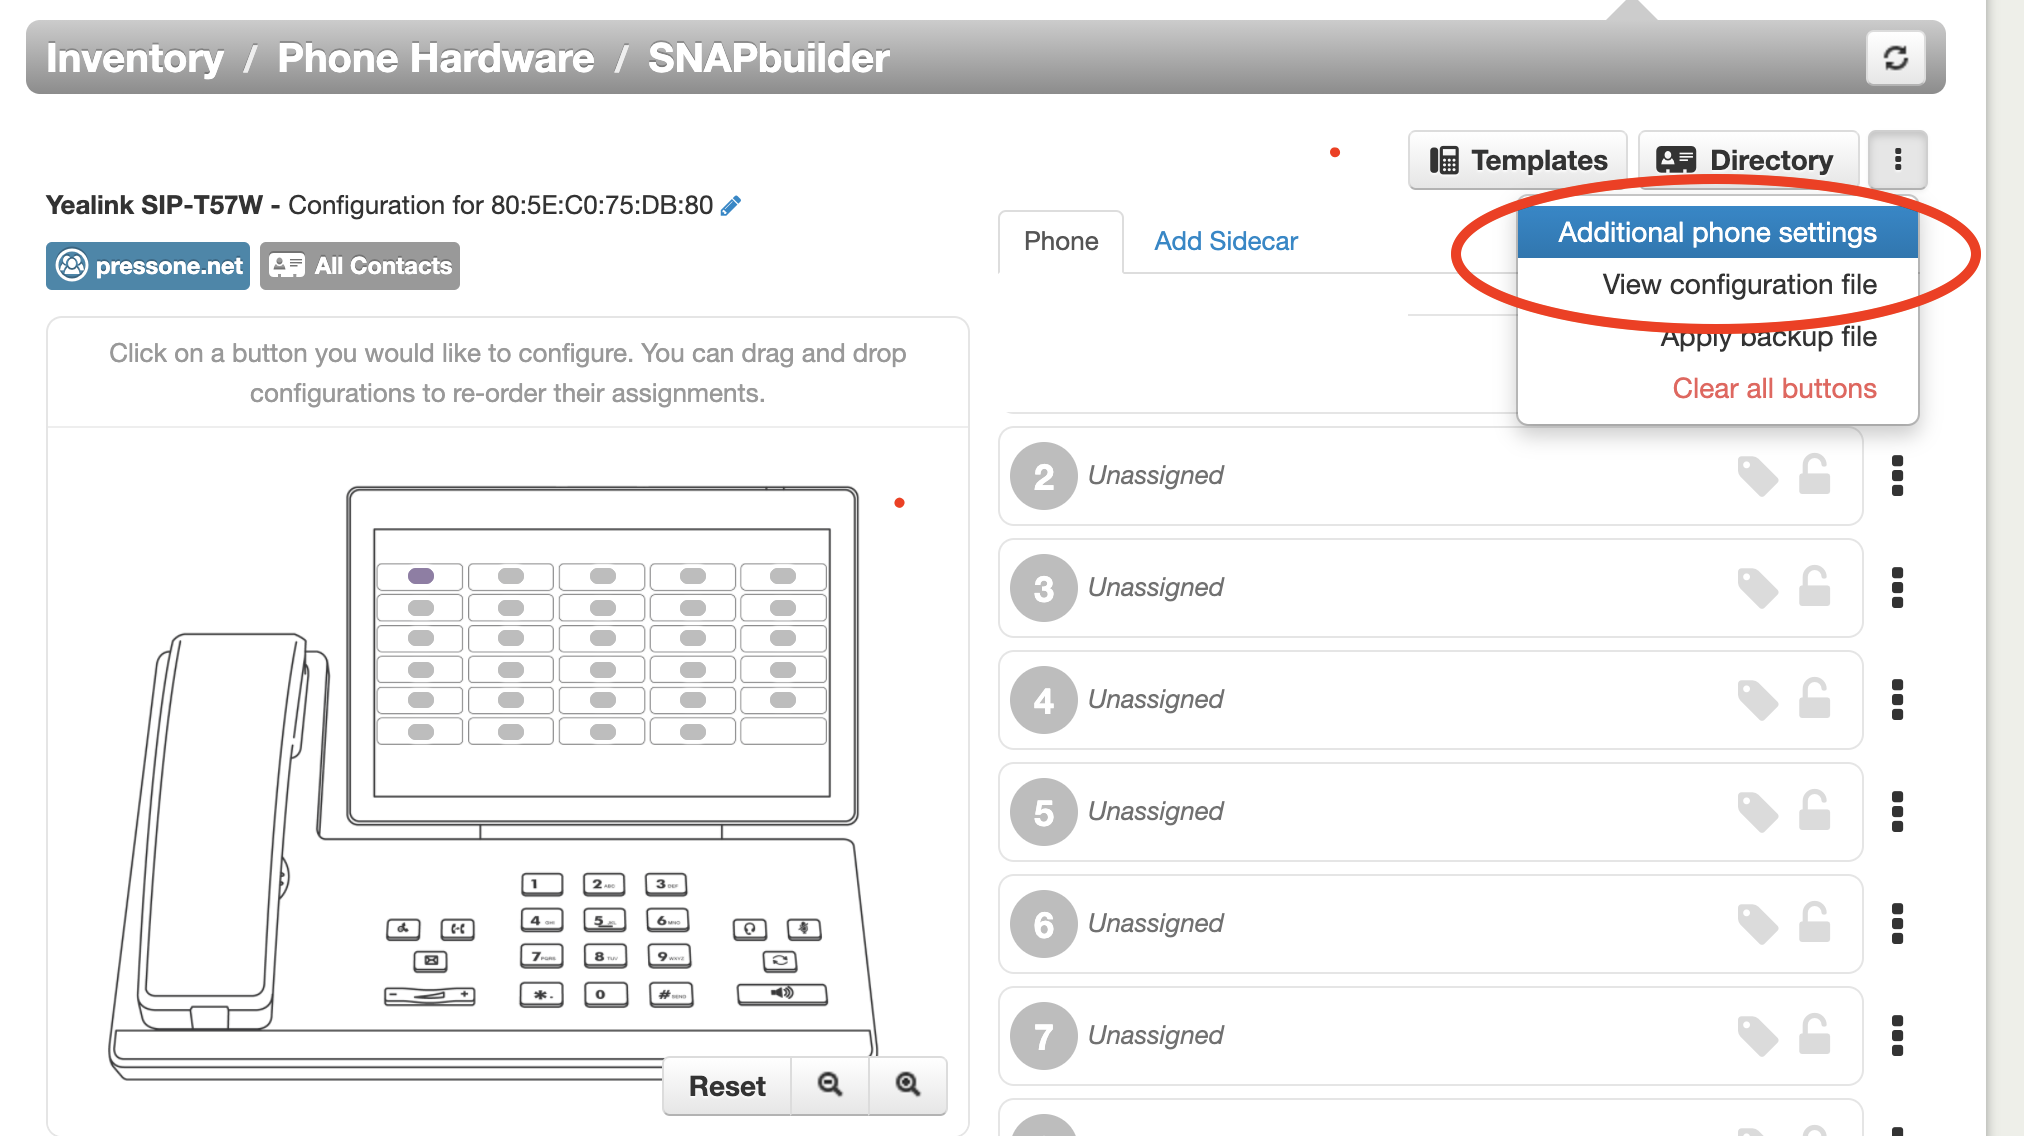Screen dimensions: 2024x1136
Task: Click purple line key on phone screen
Action: (x=421, y=576)
